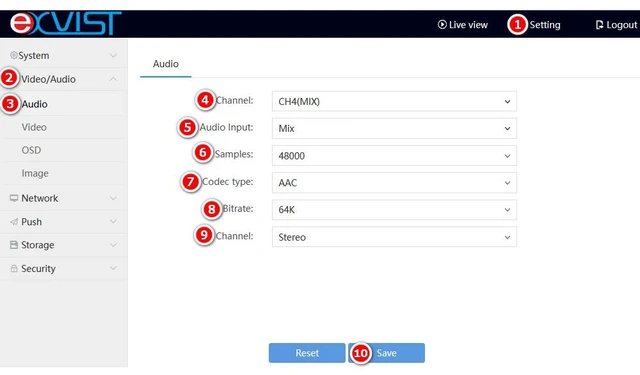This screenshot has width=640, height=375.
Task: Open the CH4(MIX) channel dropdown
Action: 394,102
